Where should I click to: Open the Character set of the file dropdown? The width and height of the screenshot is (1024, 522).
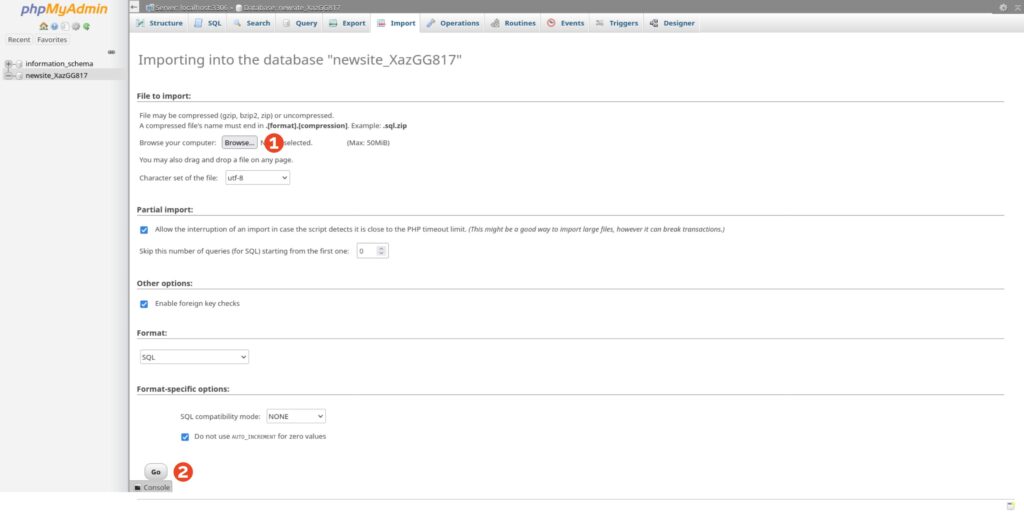point(257,178)
